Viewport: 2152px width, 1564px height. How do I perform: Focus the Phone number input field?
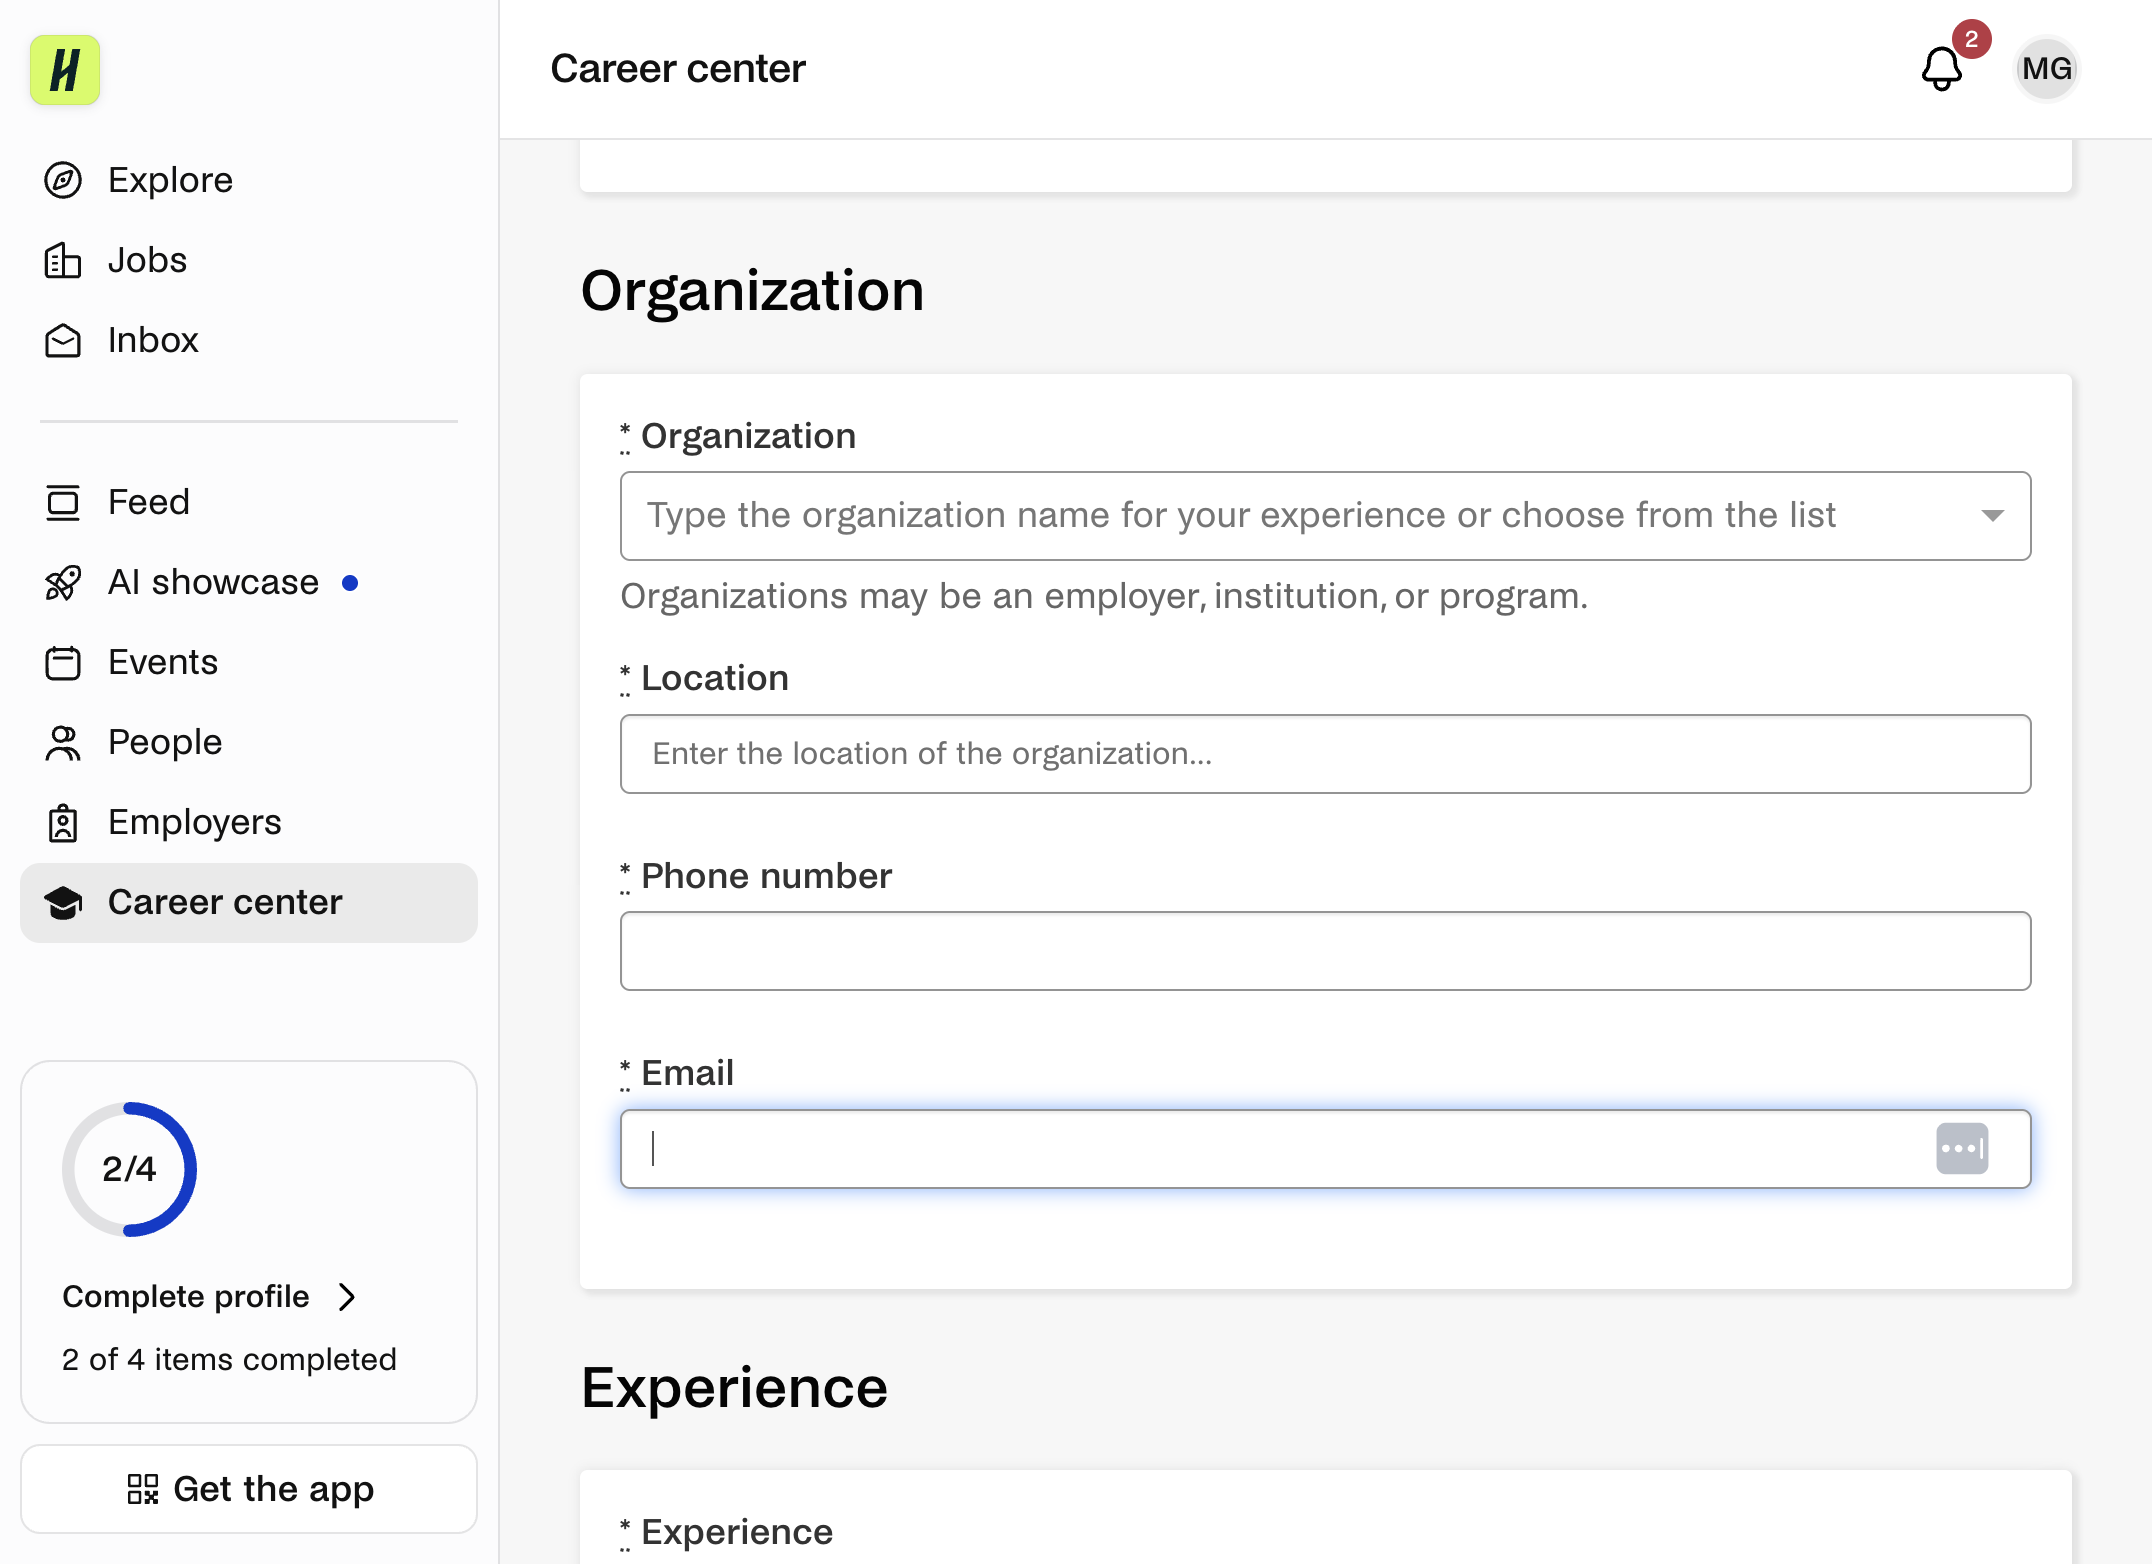(1325, 951)
